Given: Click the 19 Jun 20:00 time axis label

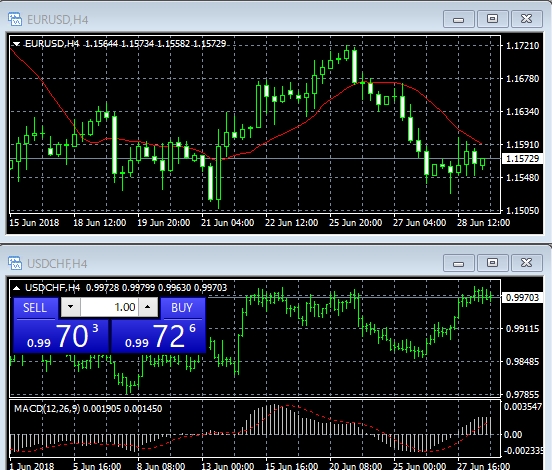Looking at the screenshot, I should click(x=164, y=223).
